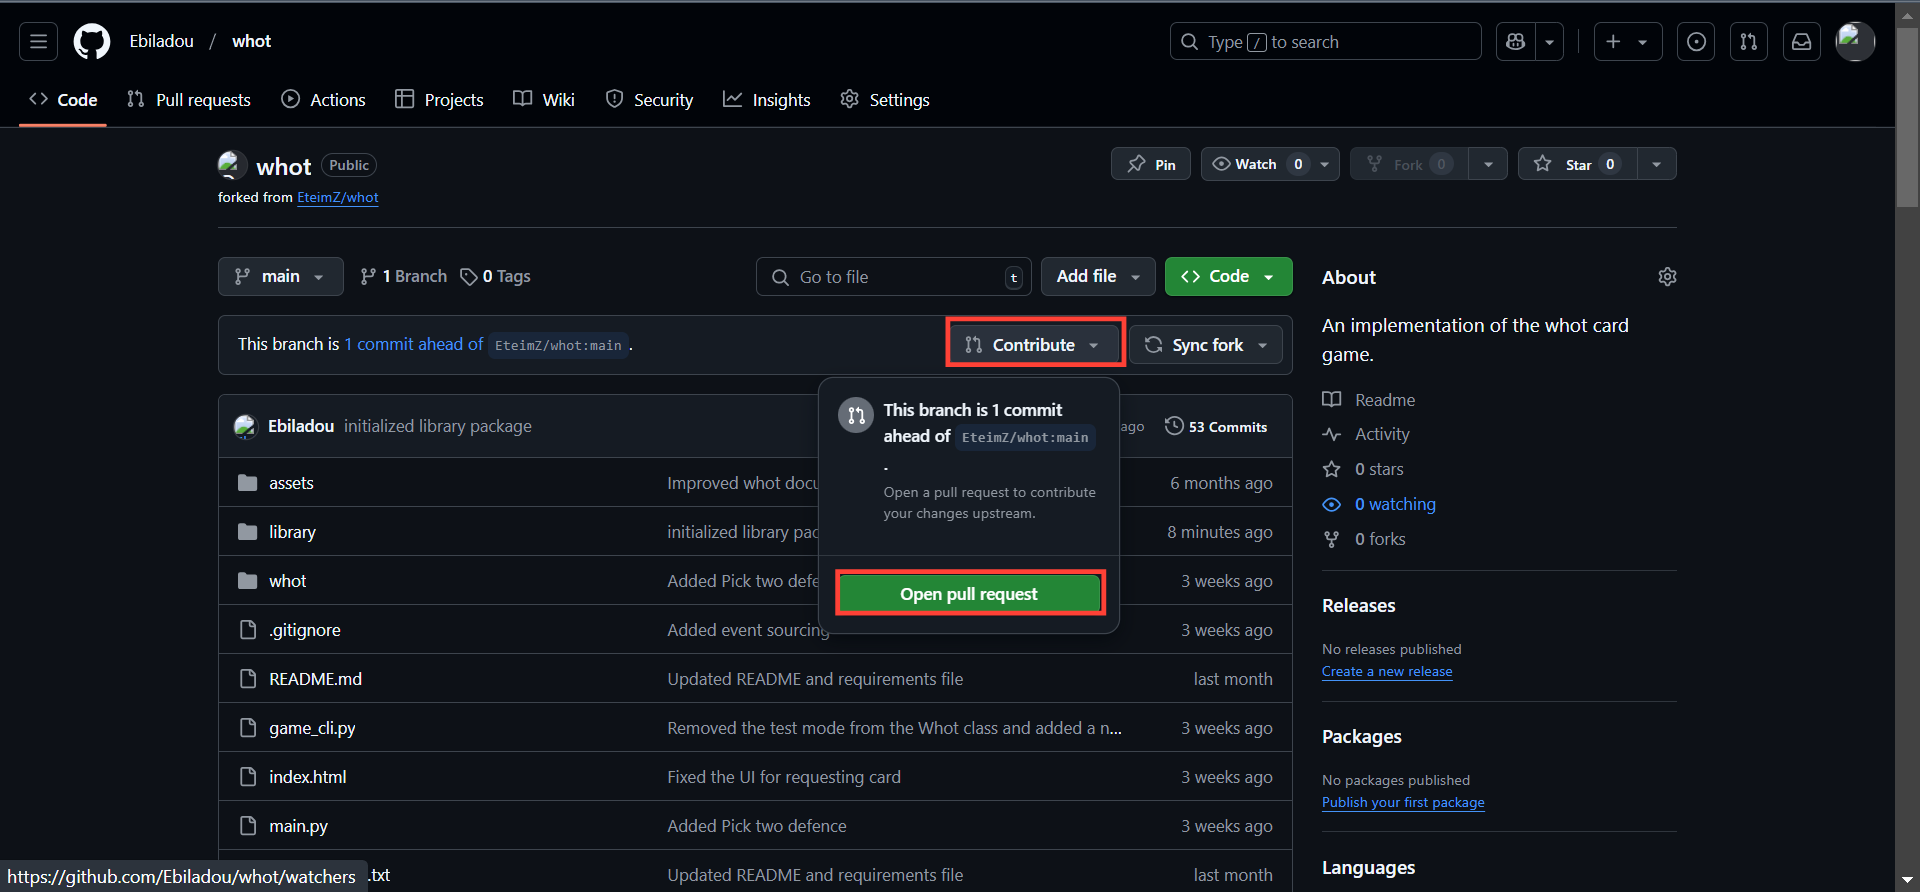
Task: Click Publish your first package link
Action: coord(1403,803)
